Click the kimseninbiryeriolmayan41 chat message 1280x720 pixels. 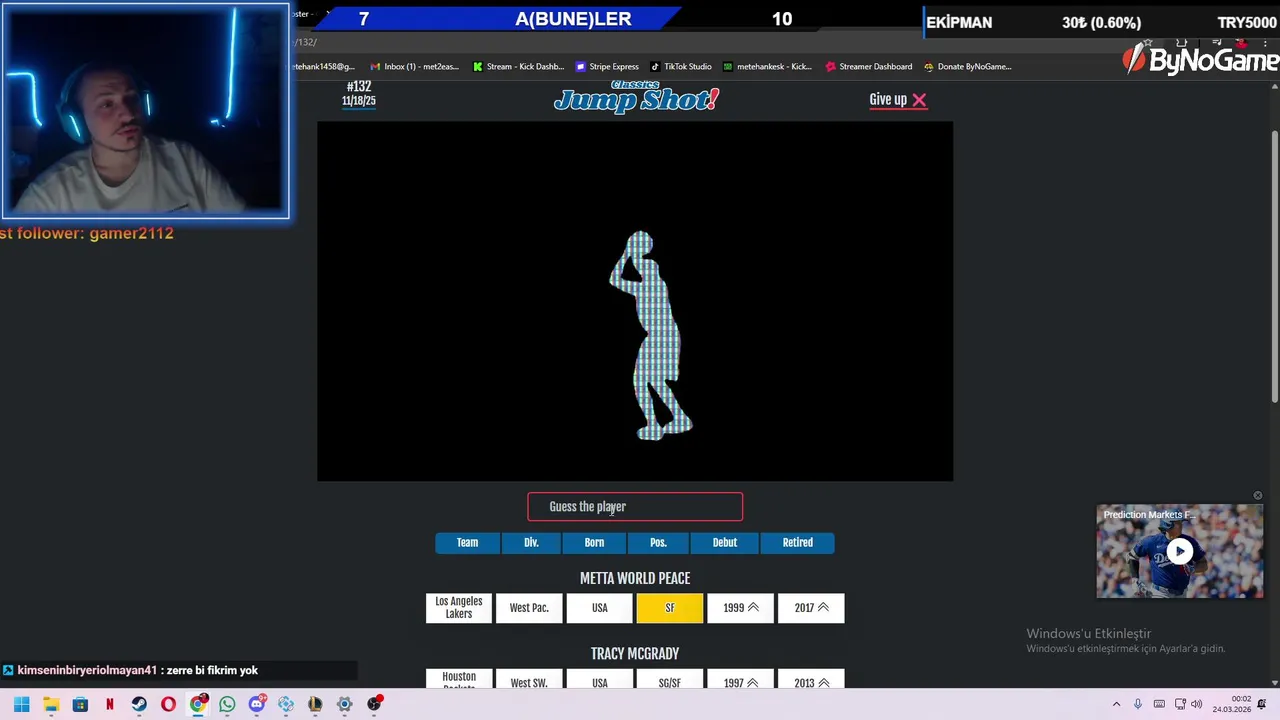137,670
